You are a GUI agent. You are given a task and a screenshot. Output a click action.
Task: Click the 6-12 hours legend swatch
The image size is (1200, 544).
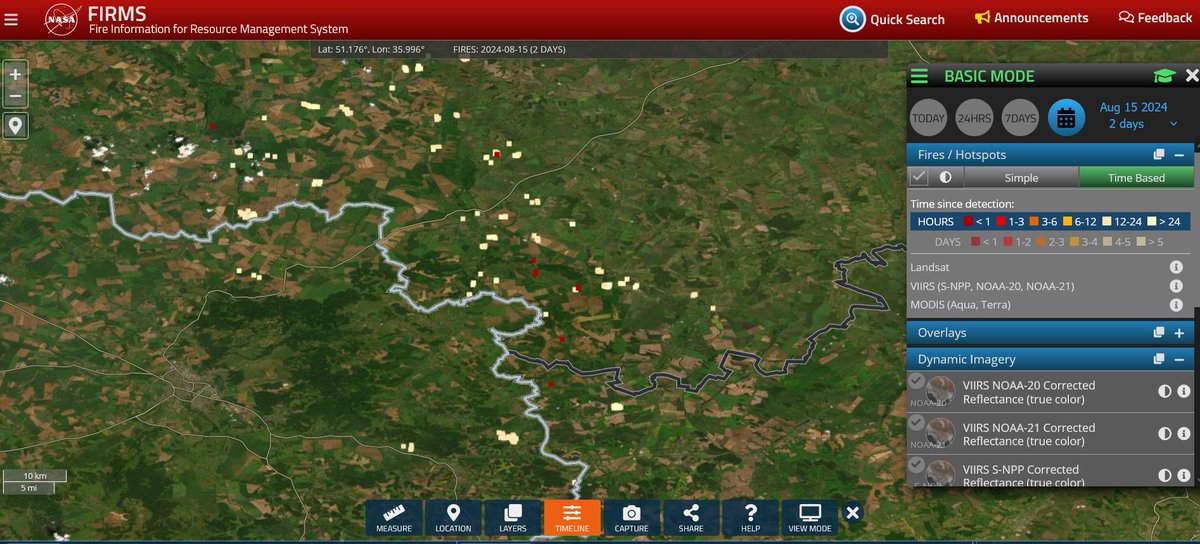(1067, 221)
